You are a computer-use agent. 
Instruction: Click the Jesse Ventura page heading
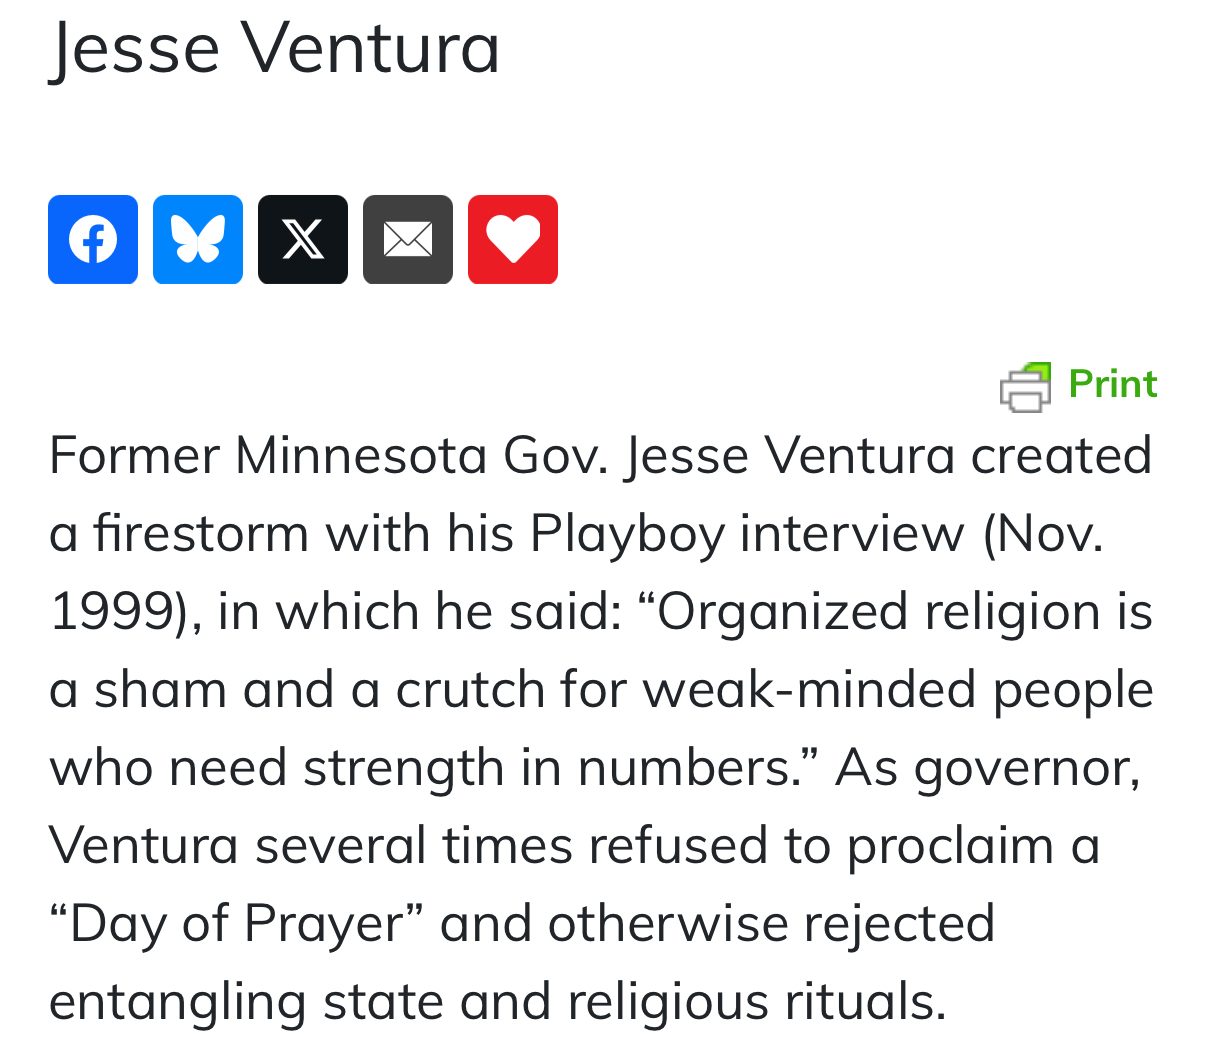tap(275, 47)
